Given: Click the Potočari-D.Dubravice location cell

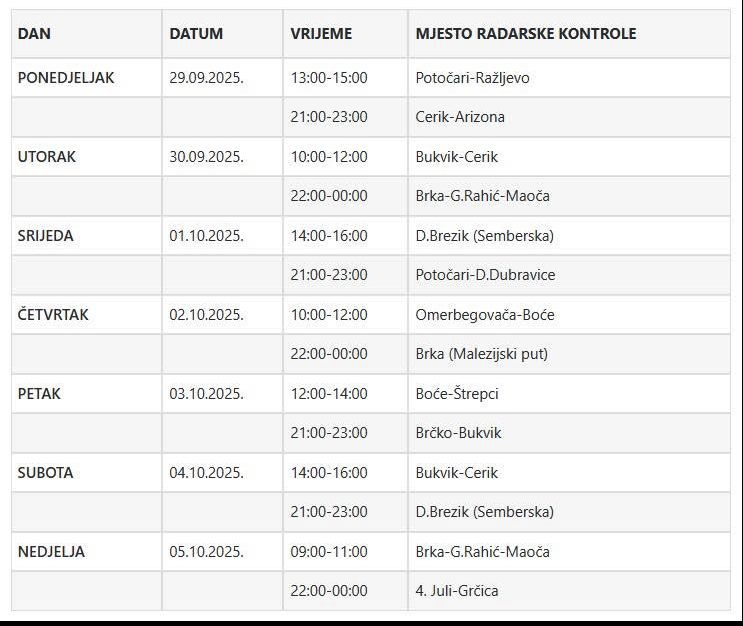Looking at the screenshot, I should click(x=485, y=275).
